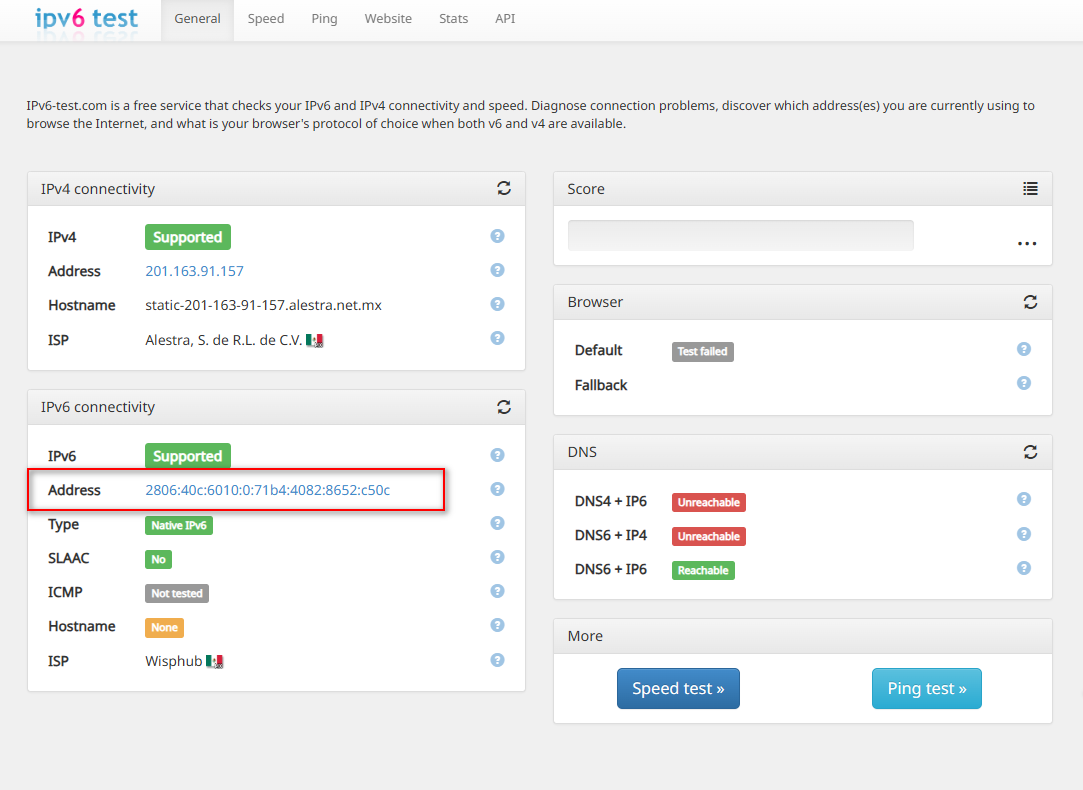Click help icon for DNS4 + IP6
The width and height of the screenshot is (1083, 790).
pos(1023,499)
